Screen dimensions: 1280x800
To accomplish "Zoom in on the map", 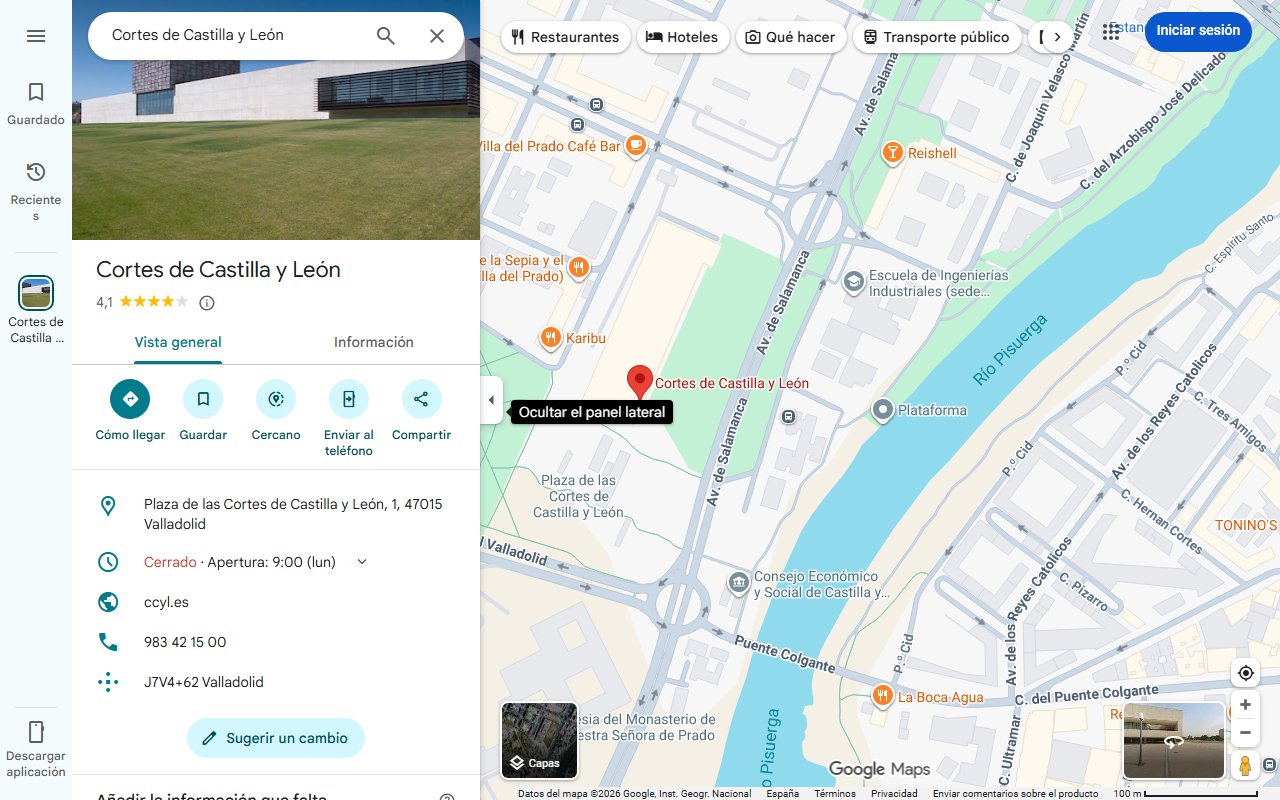I will (x=1245, y=705).
